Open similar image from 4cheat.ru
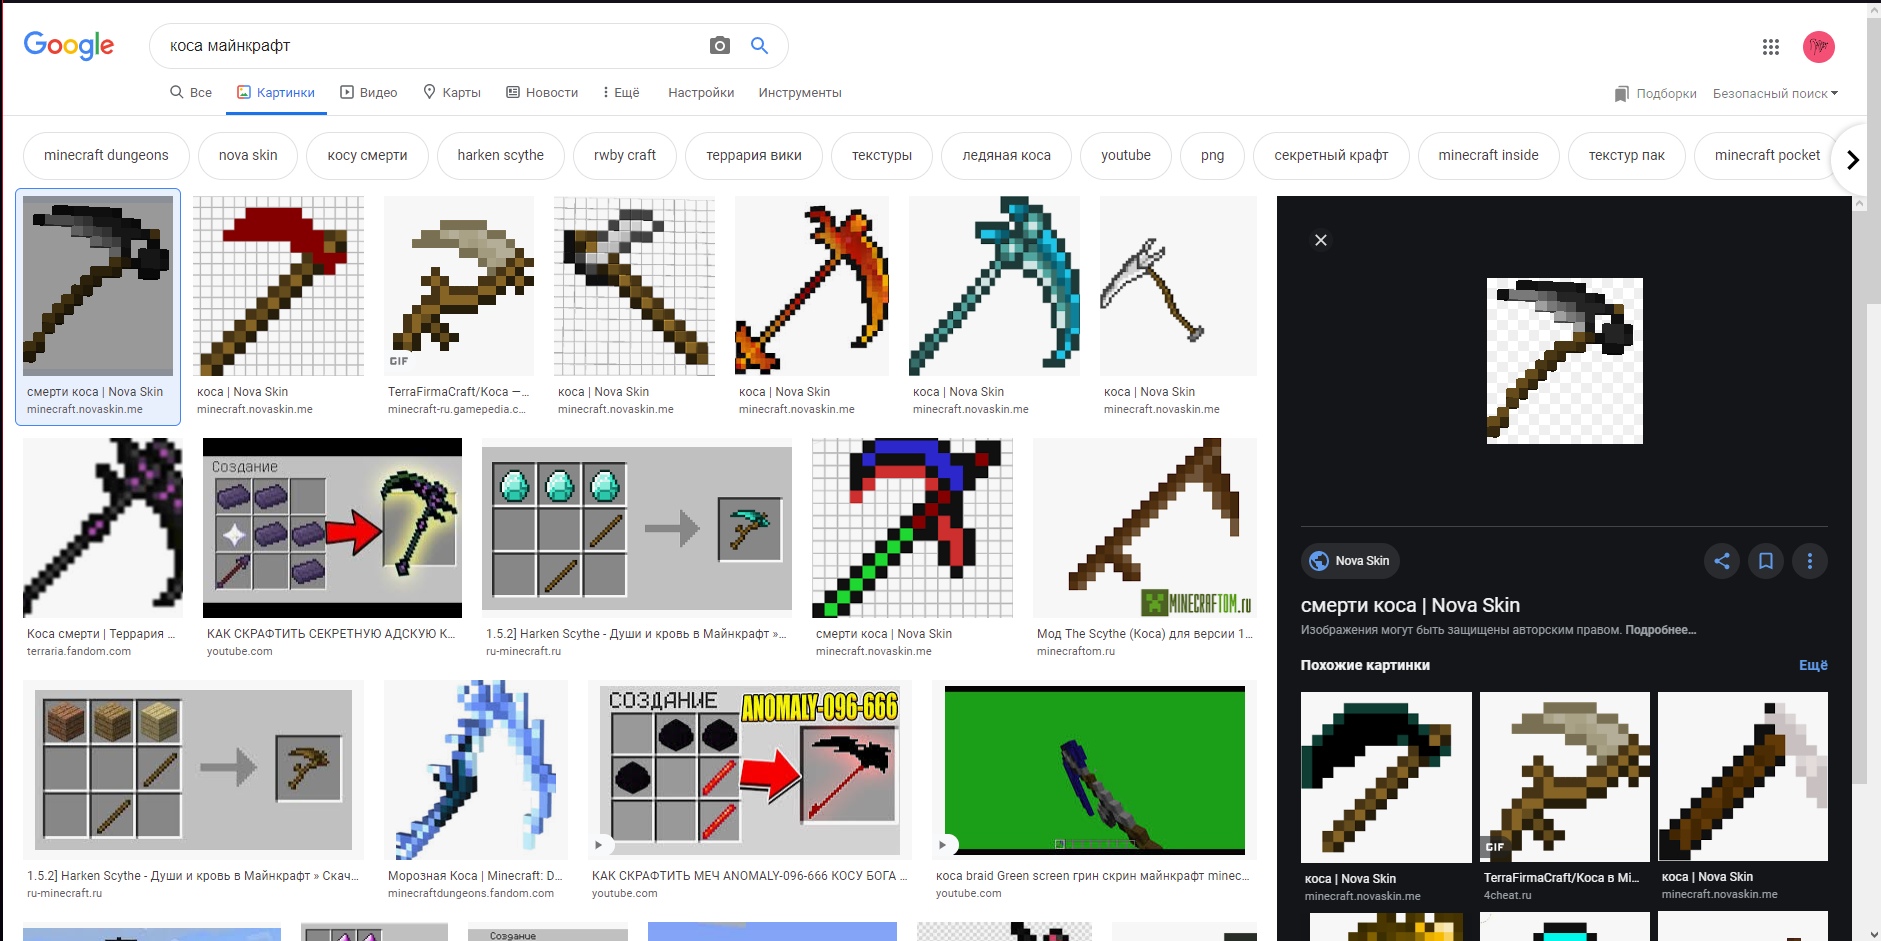 (1565, 777)
